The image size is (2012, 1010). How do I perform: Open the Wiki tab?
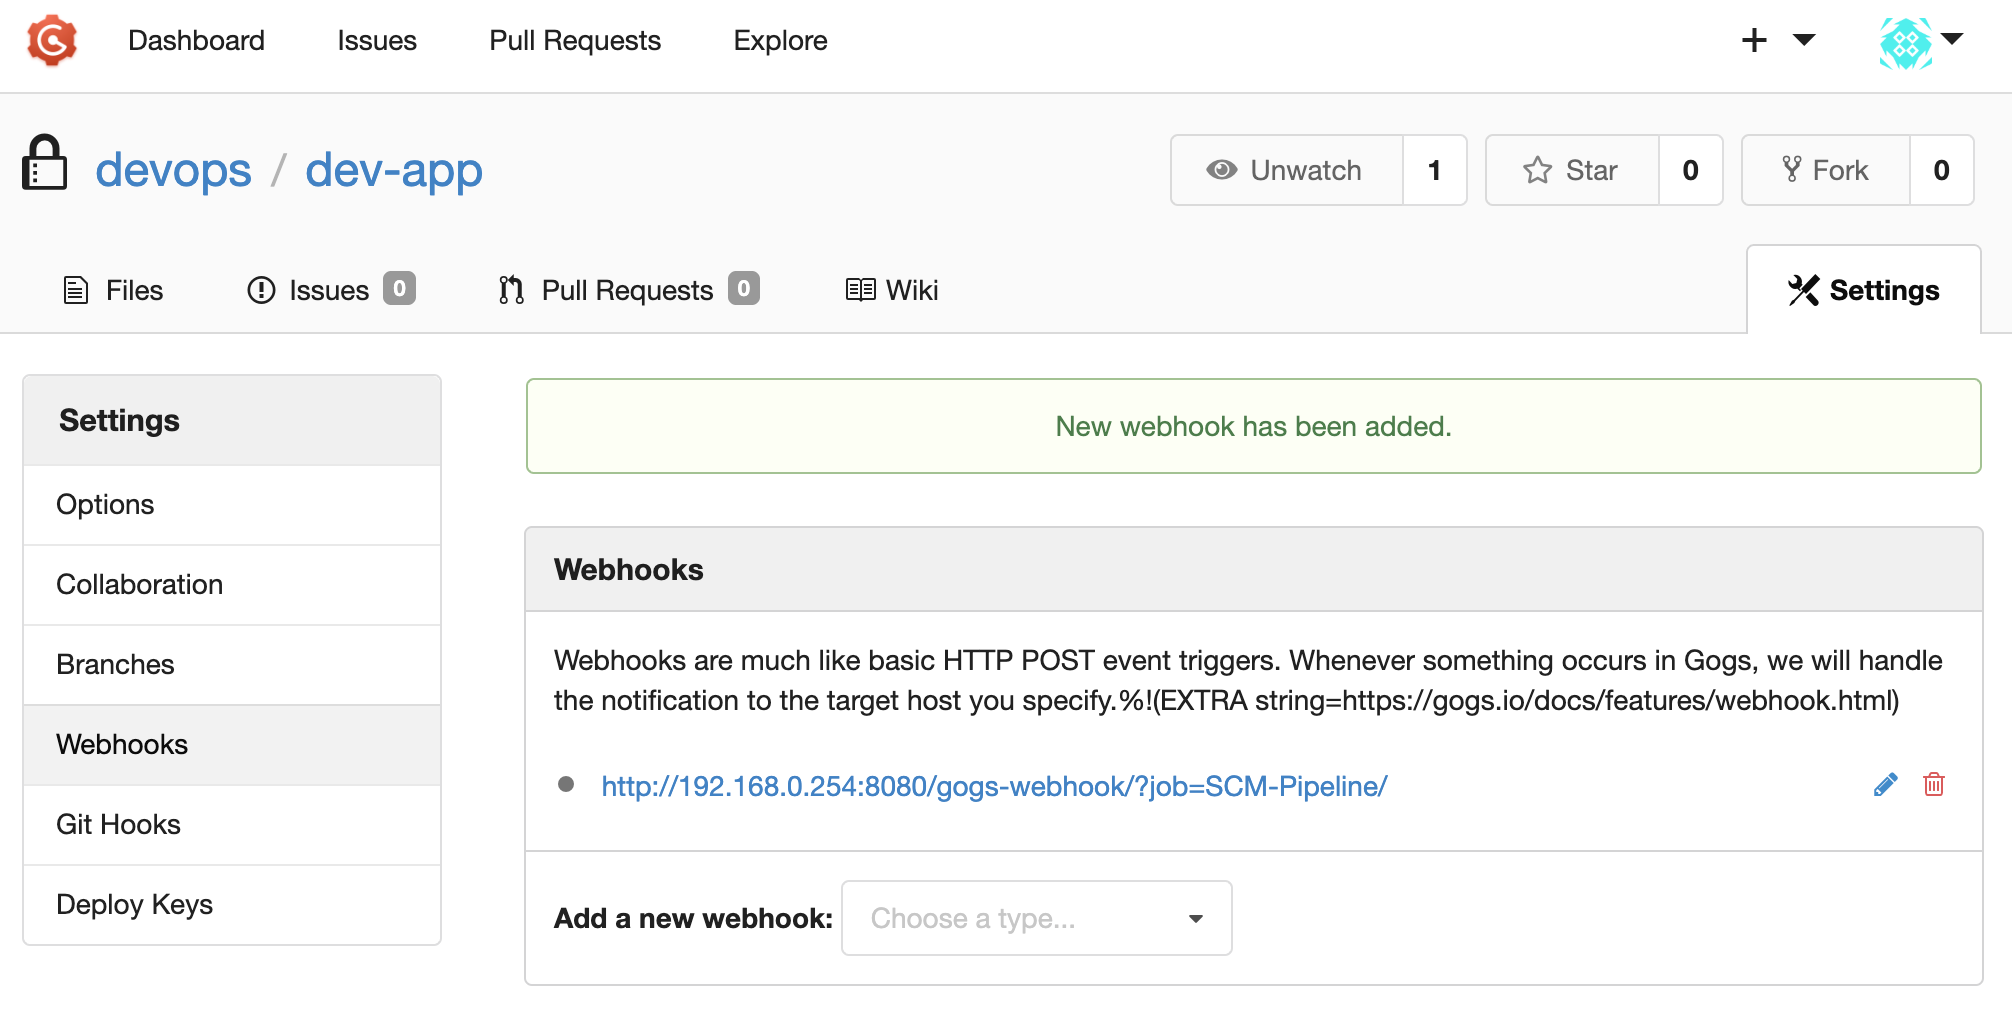[892, 290]
